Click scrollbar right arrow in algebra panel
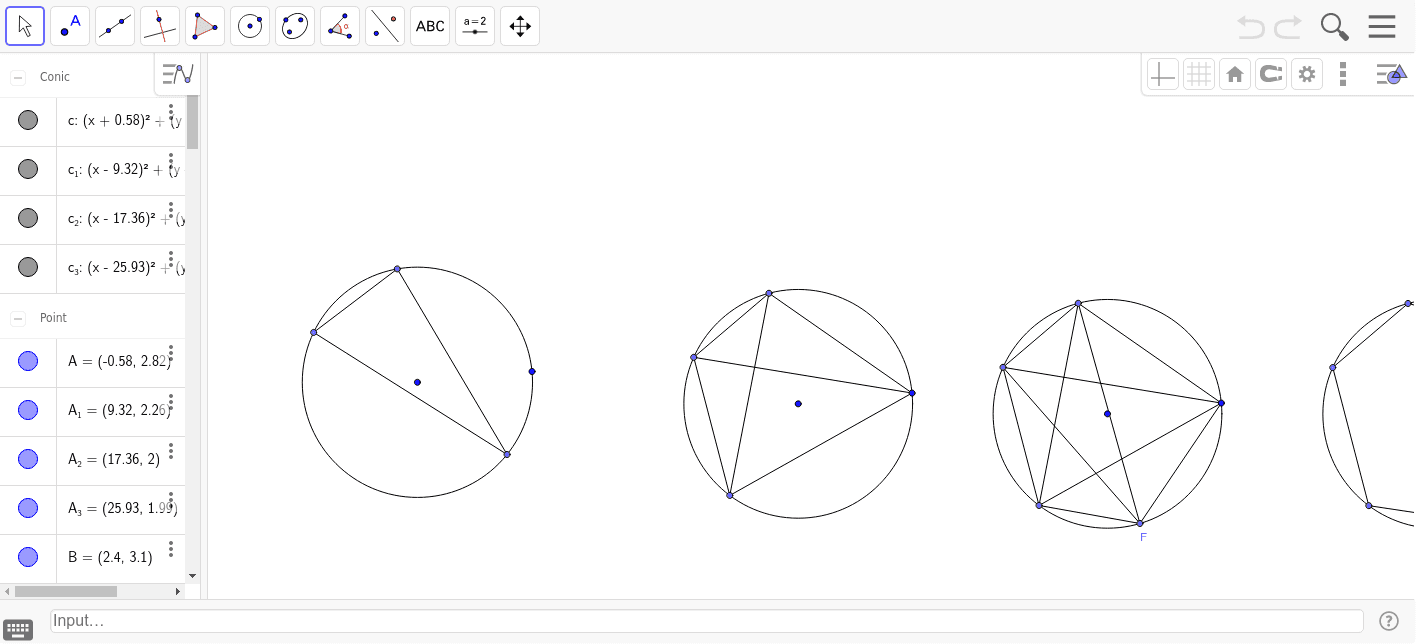Image resolution: width=1416 pixels, height=644 pixels. [x=179, y=591]
